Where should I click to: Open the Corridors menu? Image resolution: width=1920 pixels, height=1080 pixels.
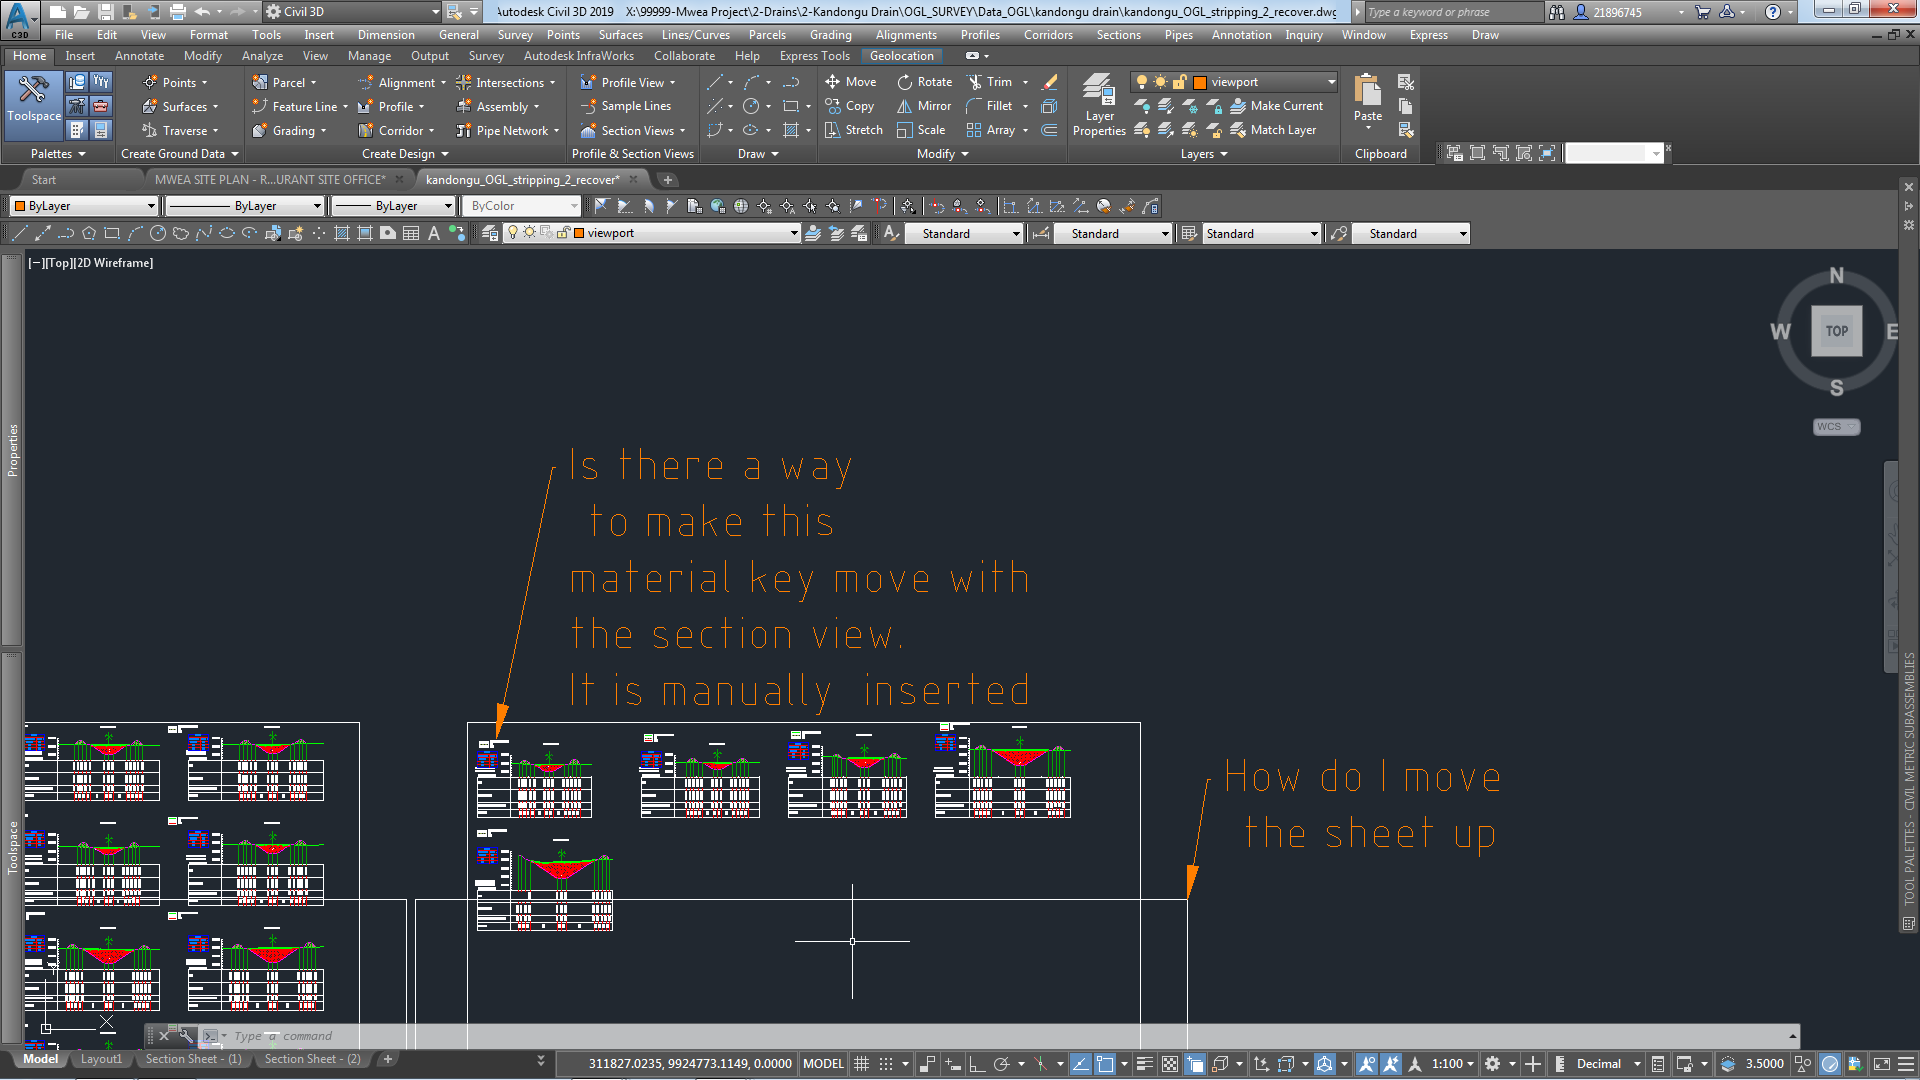pos(1048,35)
